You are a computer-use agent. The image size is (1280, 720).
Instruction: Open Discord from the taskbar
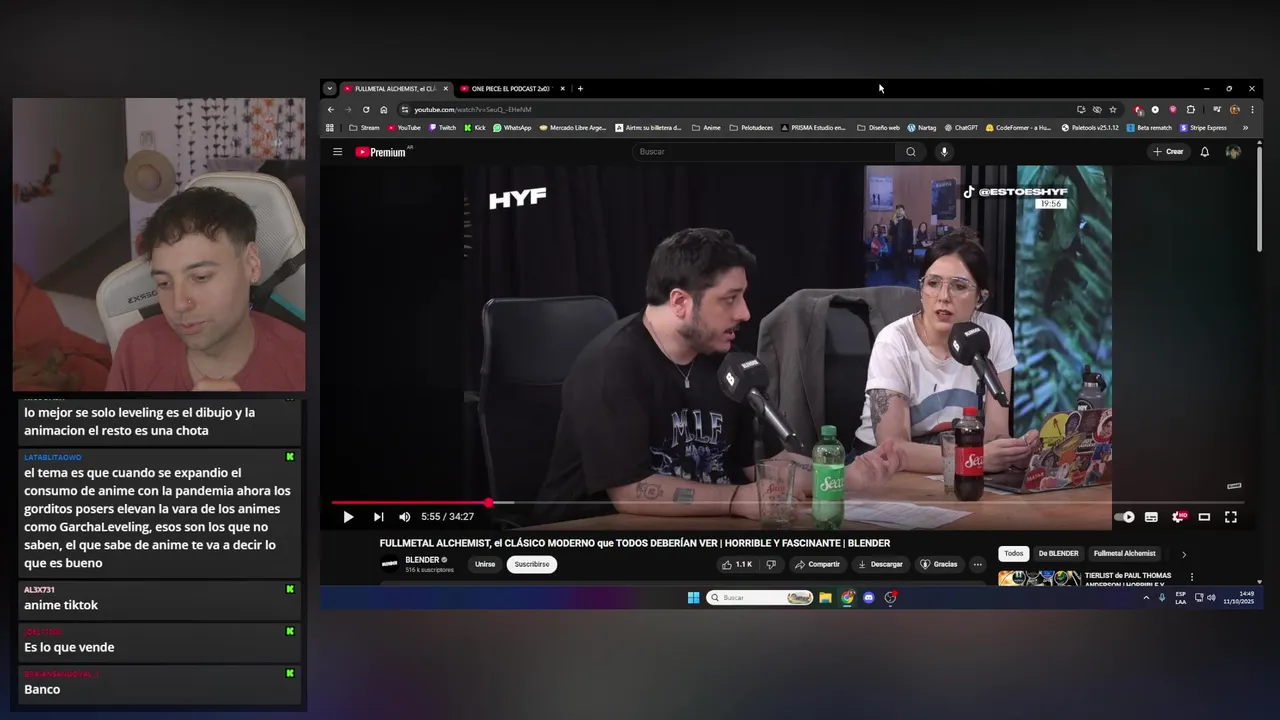(869, 598)
